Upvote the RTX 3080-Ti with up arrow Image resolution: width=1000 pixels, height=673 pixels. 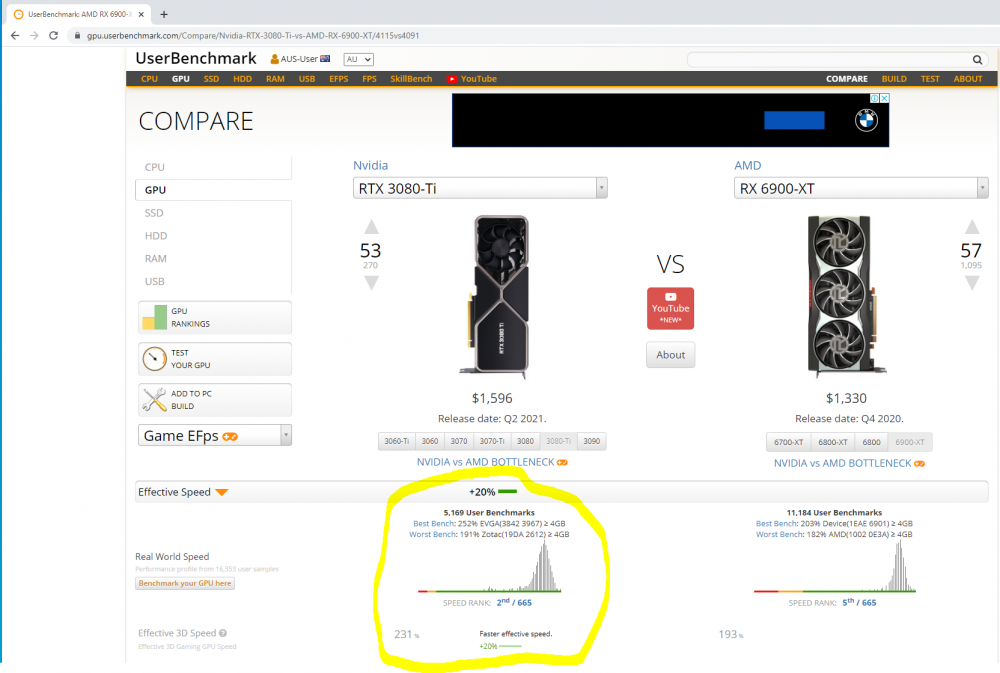click(x=371, y=227)
